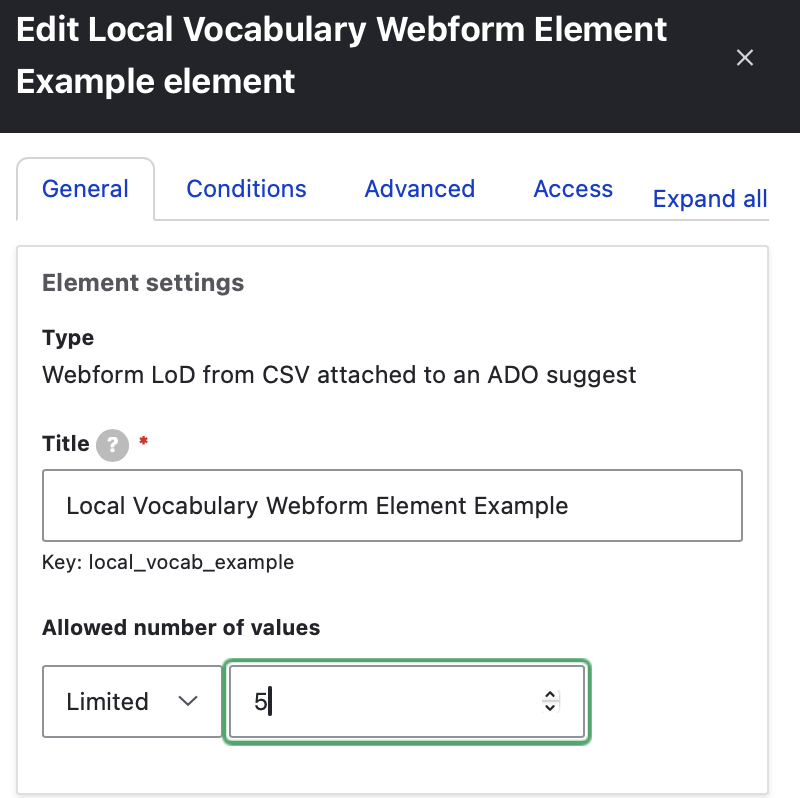This screenshot has width=800, height=798.
Task: Switch to the General tab
Action: click(85, 189)
